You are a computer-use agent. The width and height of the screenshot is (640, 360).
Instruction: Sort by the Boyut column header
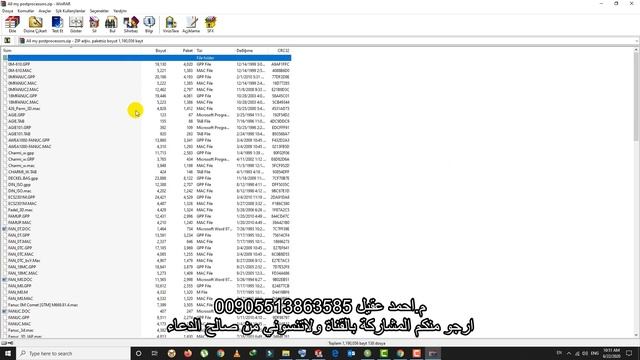pos(161,51)
